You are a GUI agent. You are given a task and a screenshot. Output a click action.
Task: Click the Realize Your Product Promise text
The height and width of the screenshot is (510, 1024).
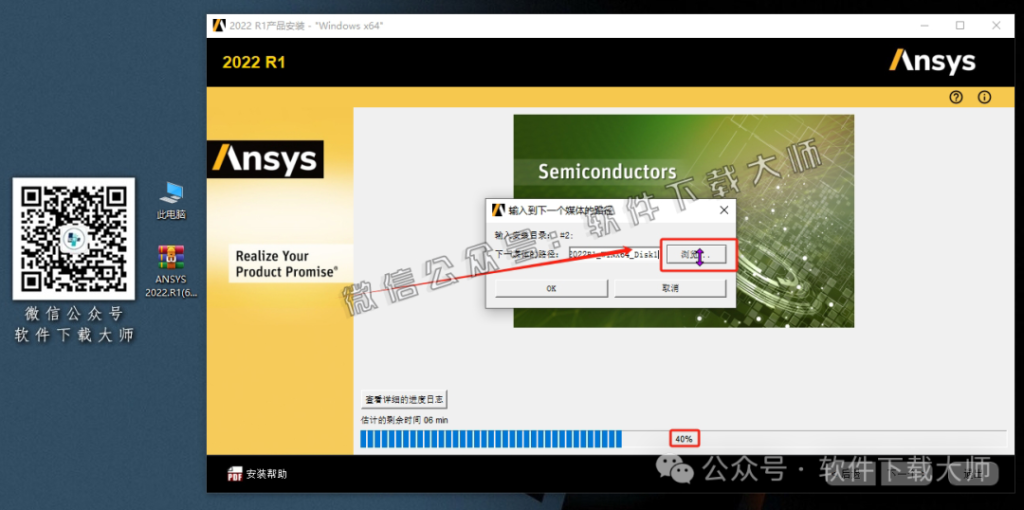[287, 264]
